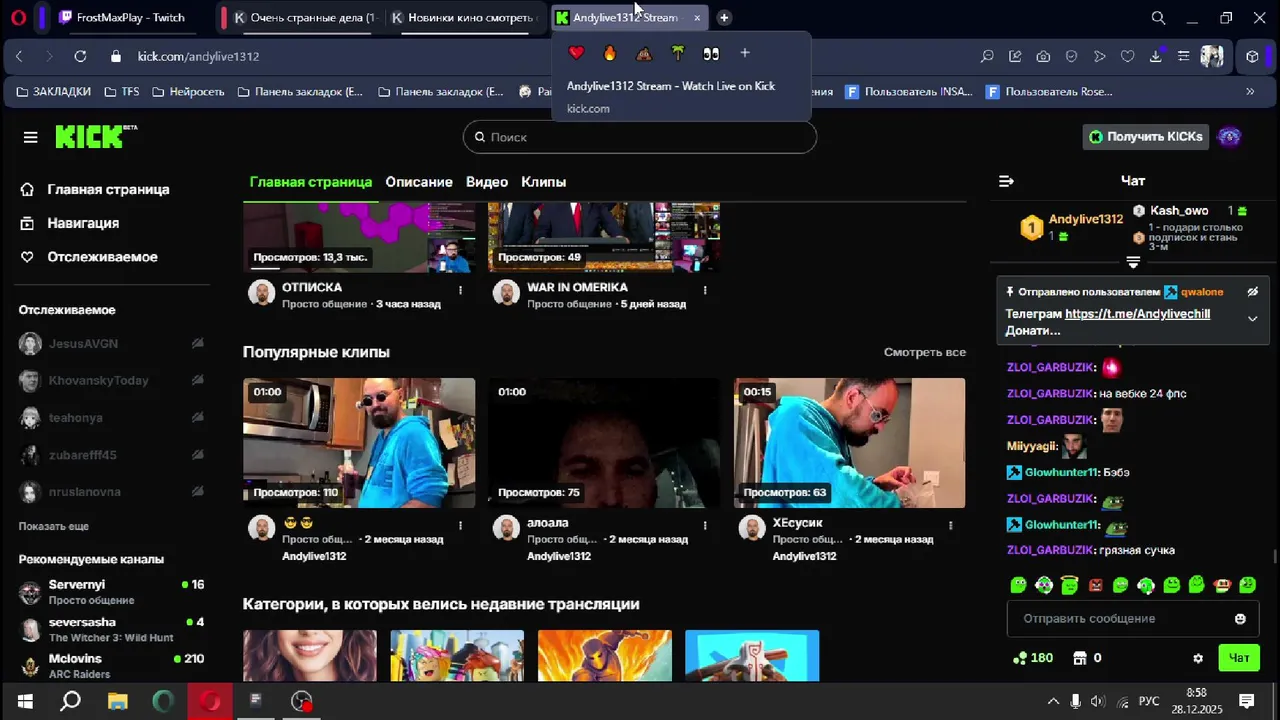This screenshot has height=720, width=1280.
Task: Click the Kick search field Поиск
Action: point(640,137)
